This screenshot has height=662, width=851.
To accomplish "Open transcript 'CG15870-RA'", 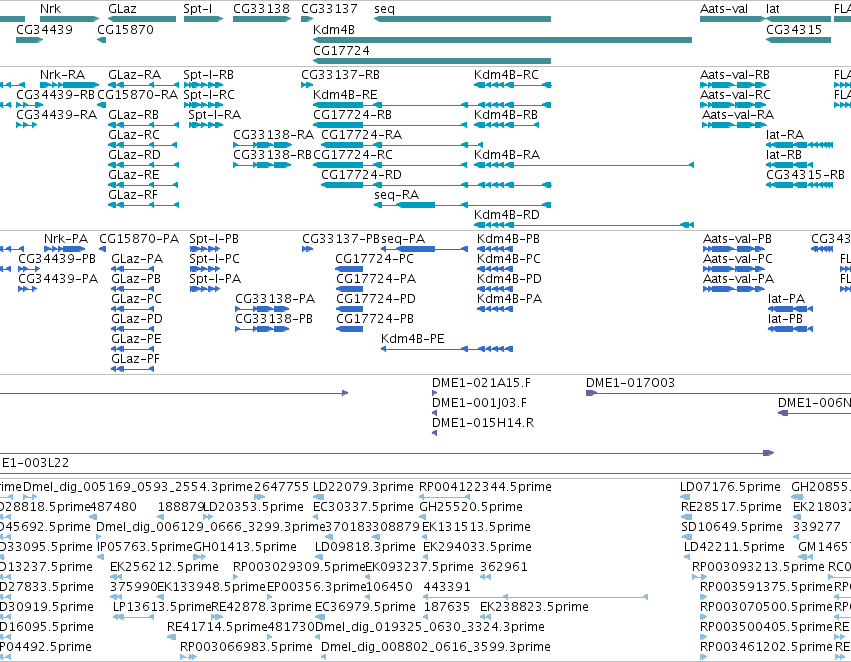I will [137, 95].
